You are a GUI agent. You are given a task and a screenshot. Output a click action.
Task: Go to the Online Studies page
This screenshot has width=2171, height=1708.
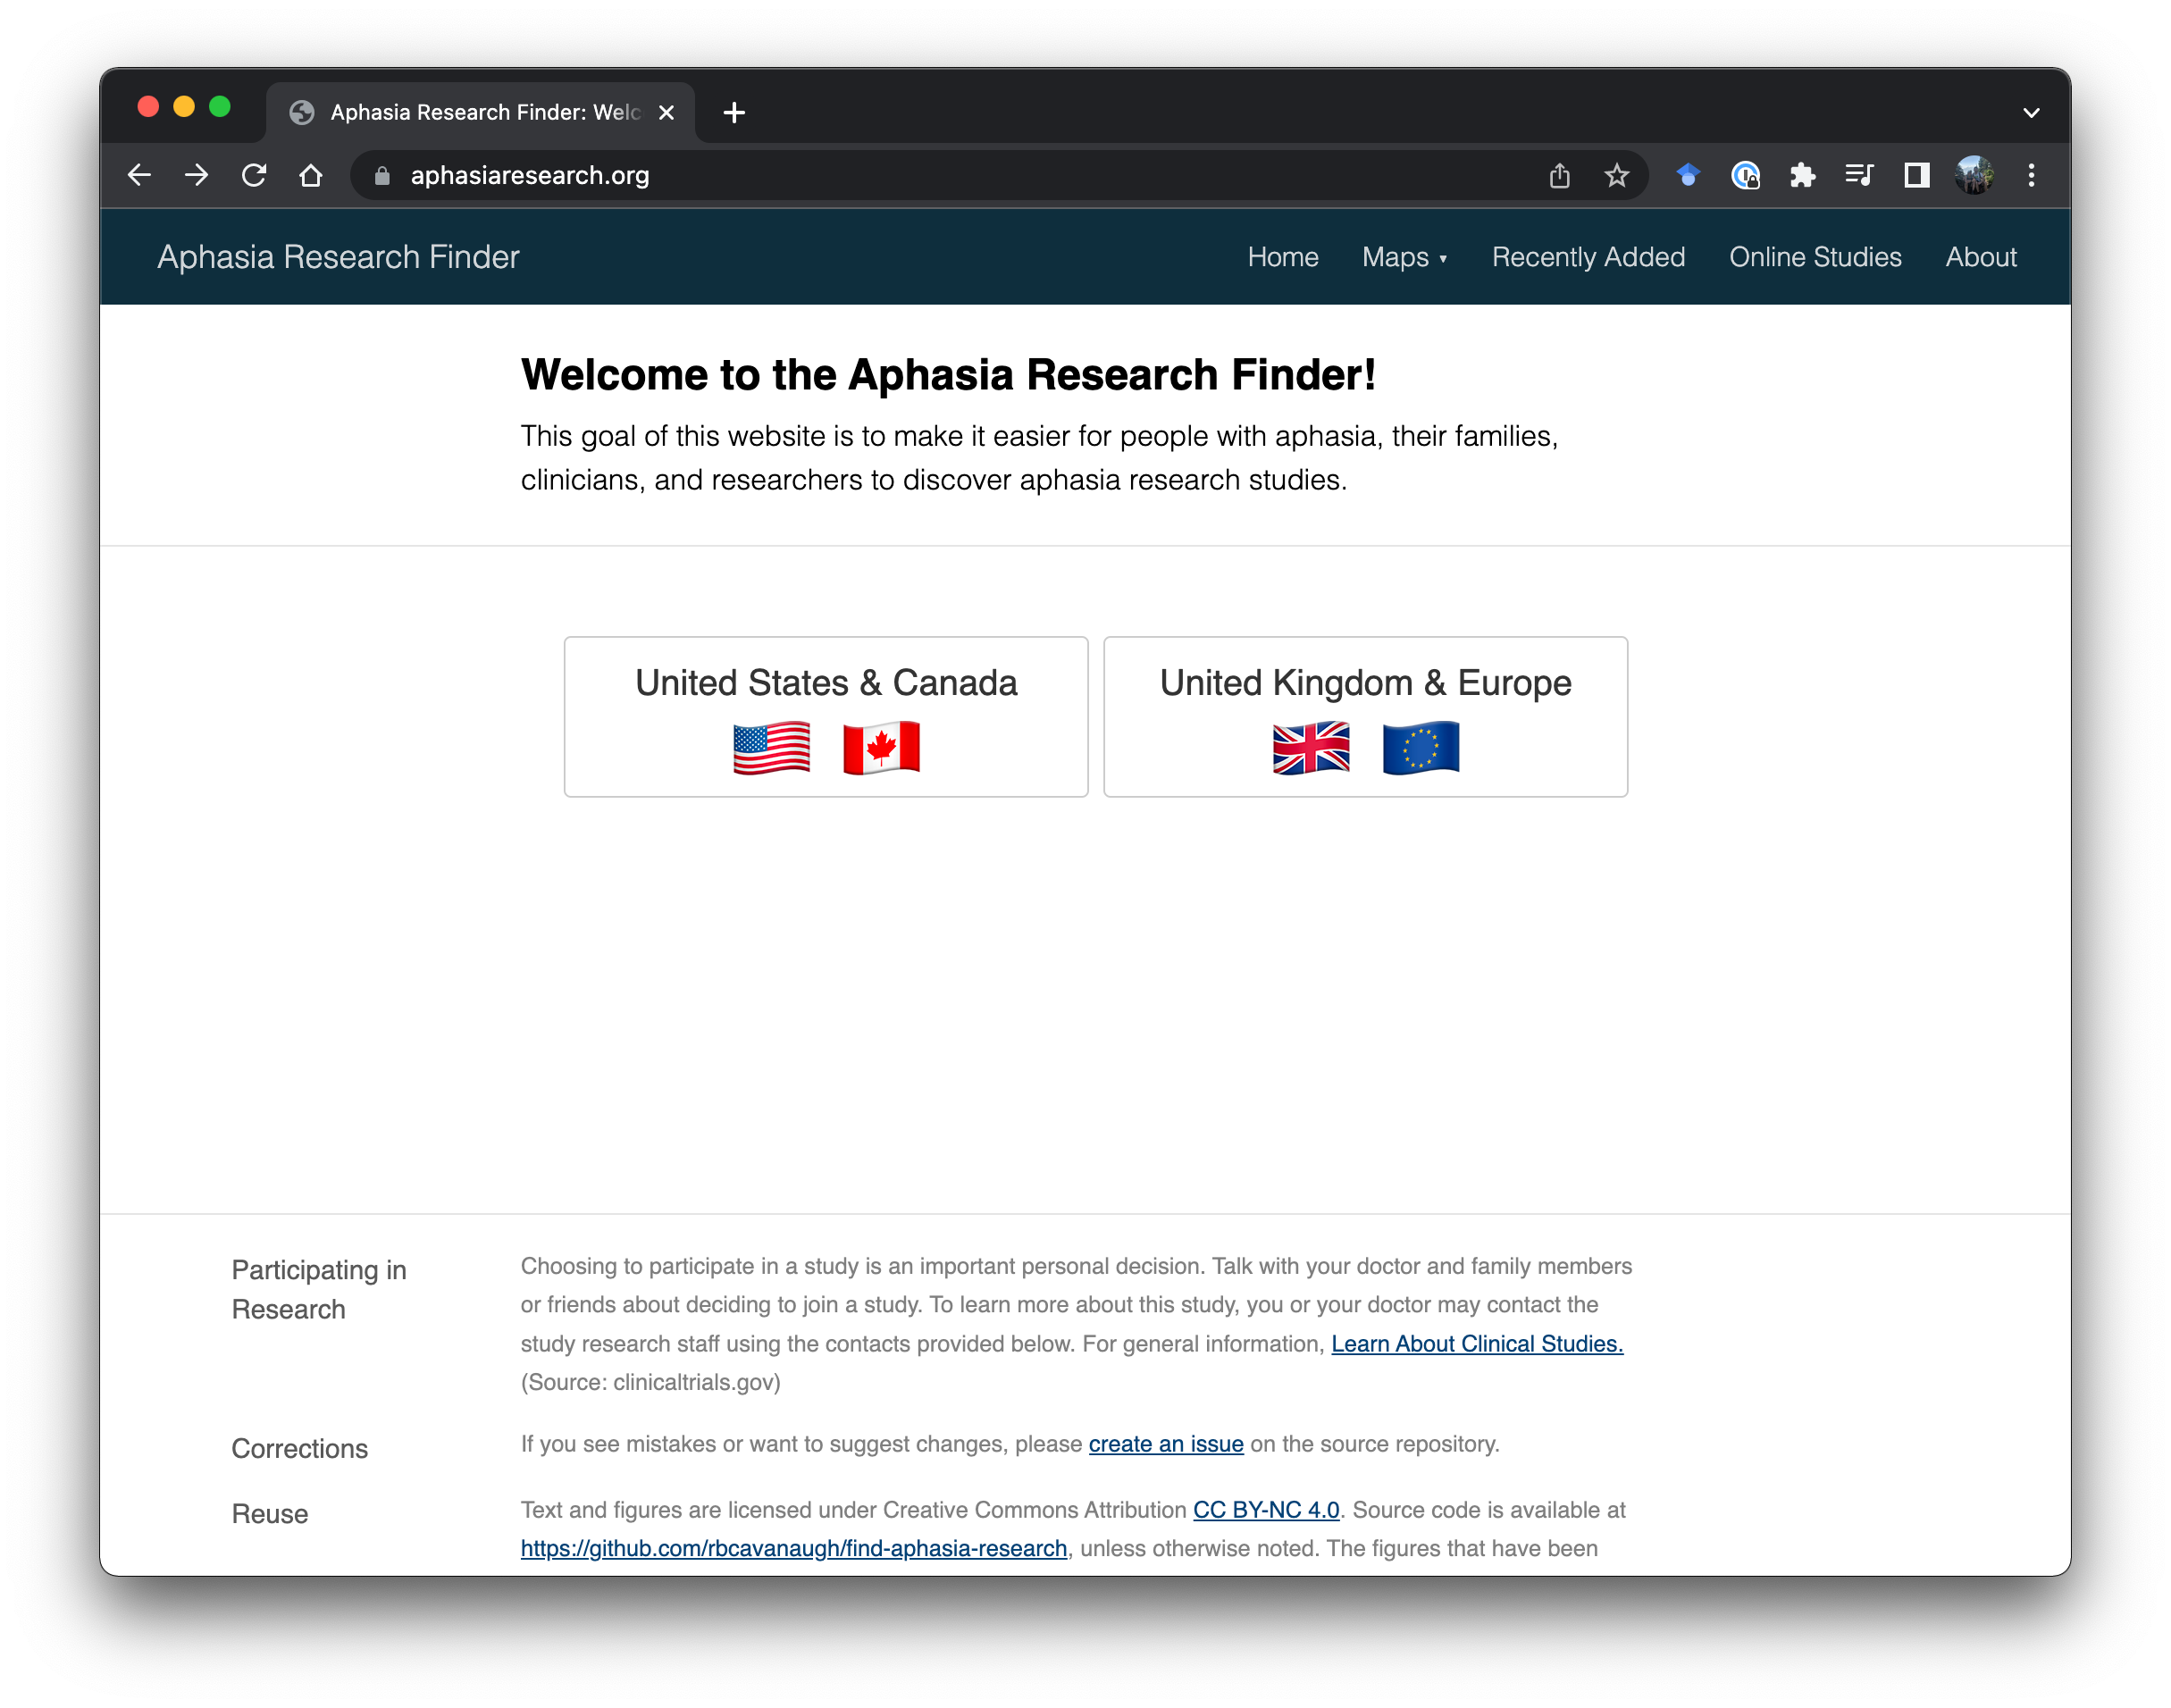[1815, 257]
